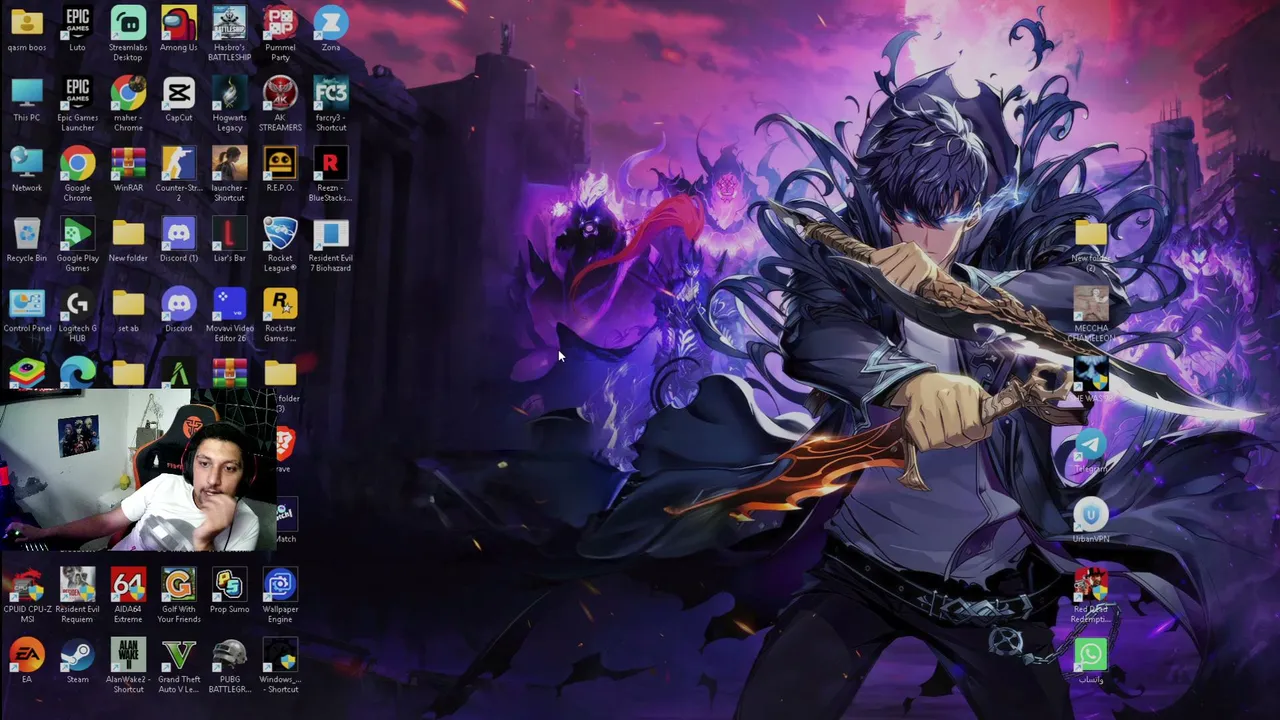This screenshot has width=1280, height=720.
Task: Open the set ab folder
Action: (128, 310)
